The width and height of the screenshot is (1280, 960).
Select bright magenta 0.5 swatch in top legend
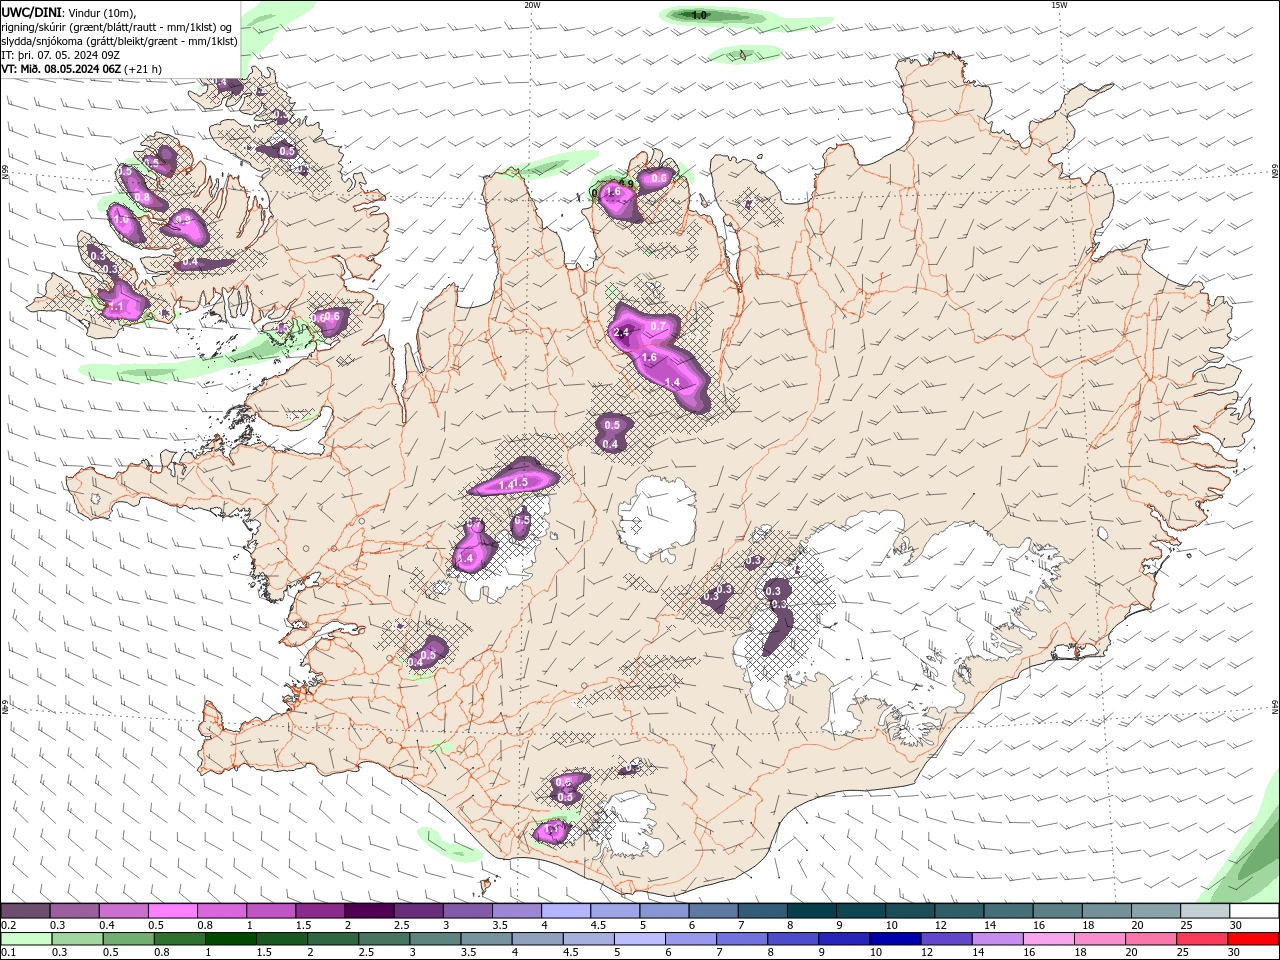172,911
